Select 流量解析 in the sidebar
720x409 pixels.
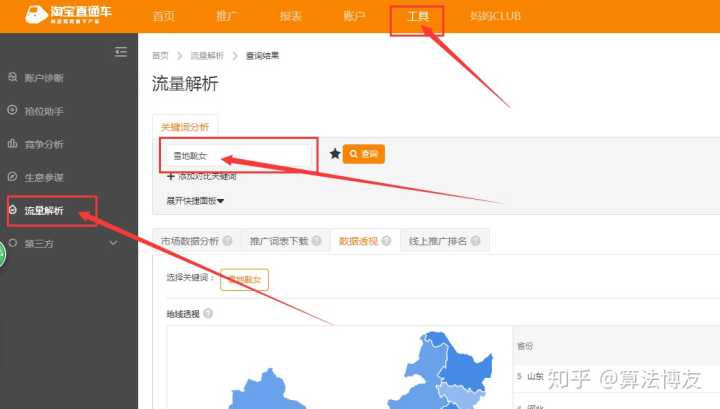pyautogui.click(x=44, y=211)
